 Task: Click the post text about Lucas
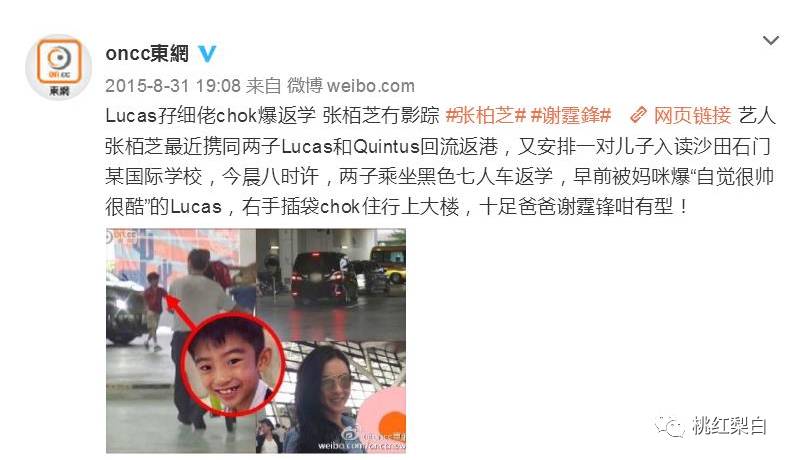(x=440, y=161)
